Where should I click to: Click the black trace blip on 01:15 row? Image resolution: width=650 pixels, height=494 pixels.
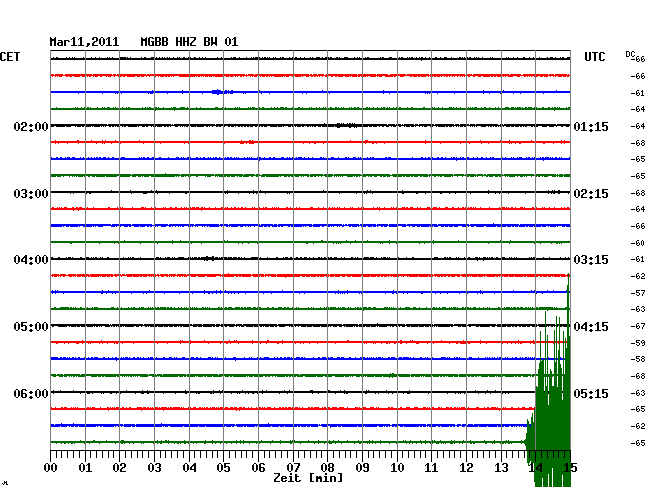point(346,125)
